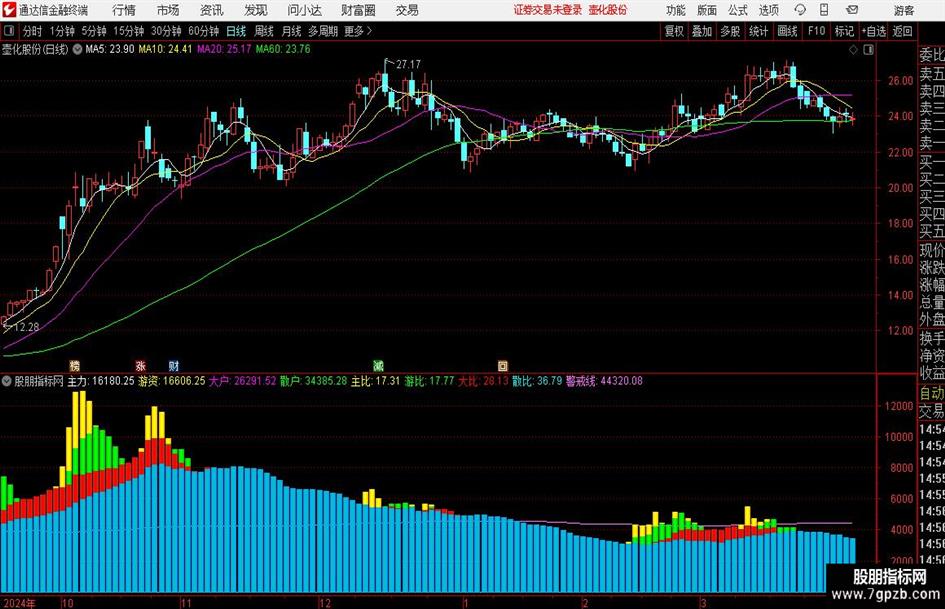Viewport: 945px width, 609px height.
Task: Switch to 1分钟 period
Action: click(61, 31)
